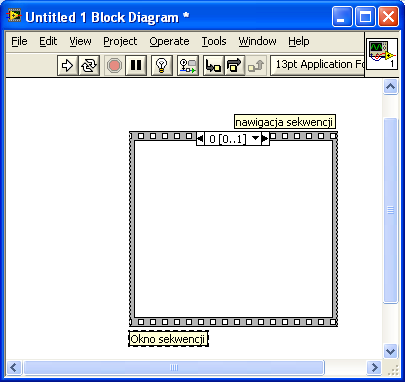405x382 pixels.
Task: Click Run Continuously button
Action: coord(89,65)
